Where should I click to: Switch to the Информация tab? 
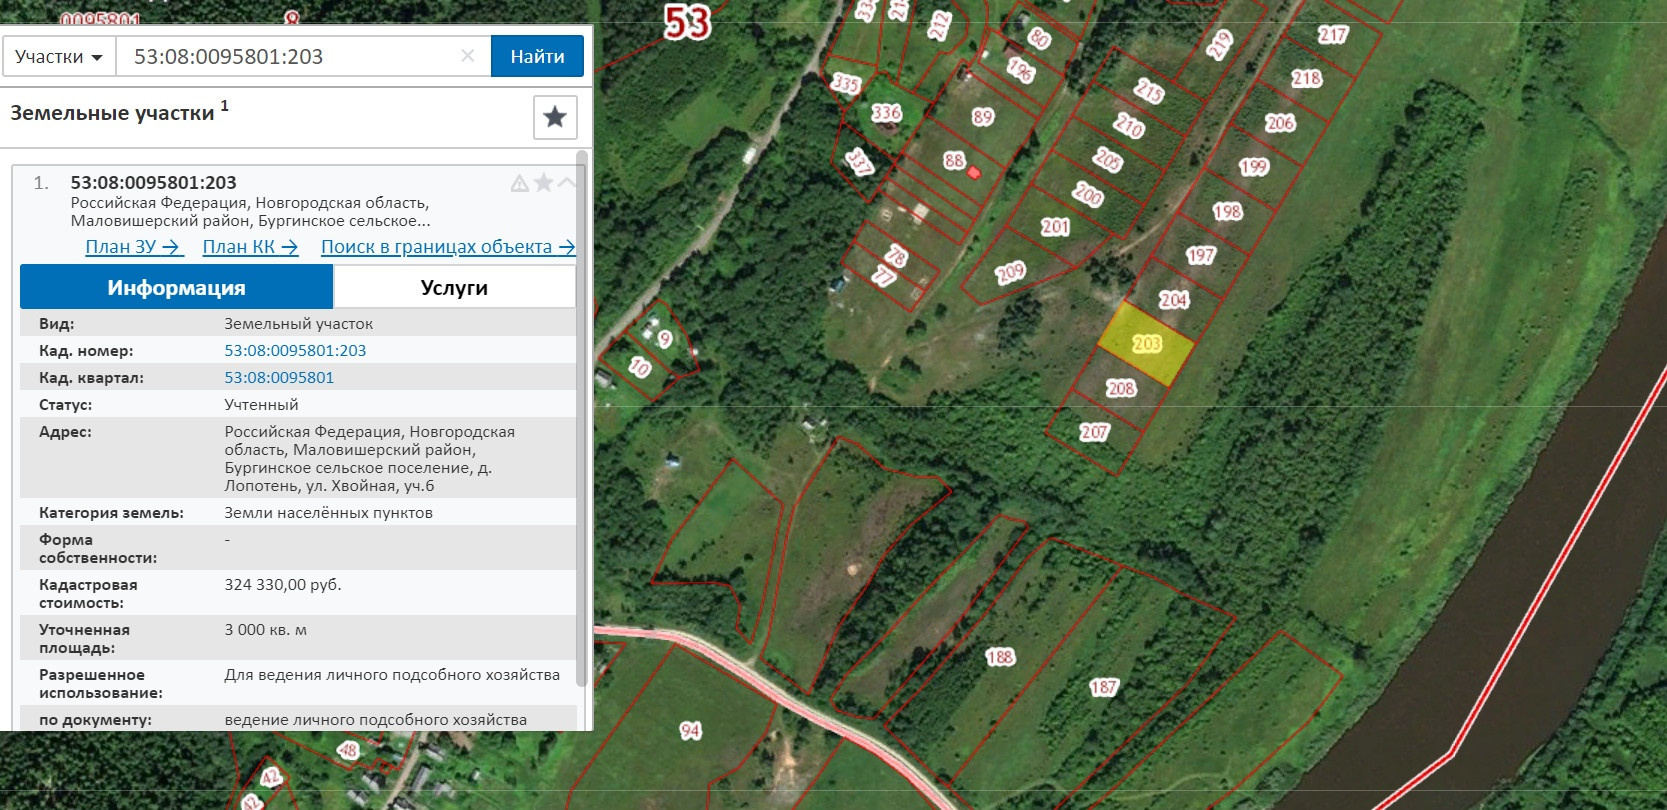[x=176, y=288]
